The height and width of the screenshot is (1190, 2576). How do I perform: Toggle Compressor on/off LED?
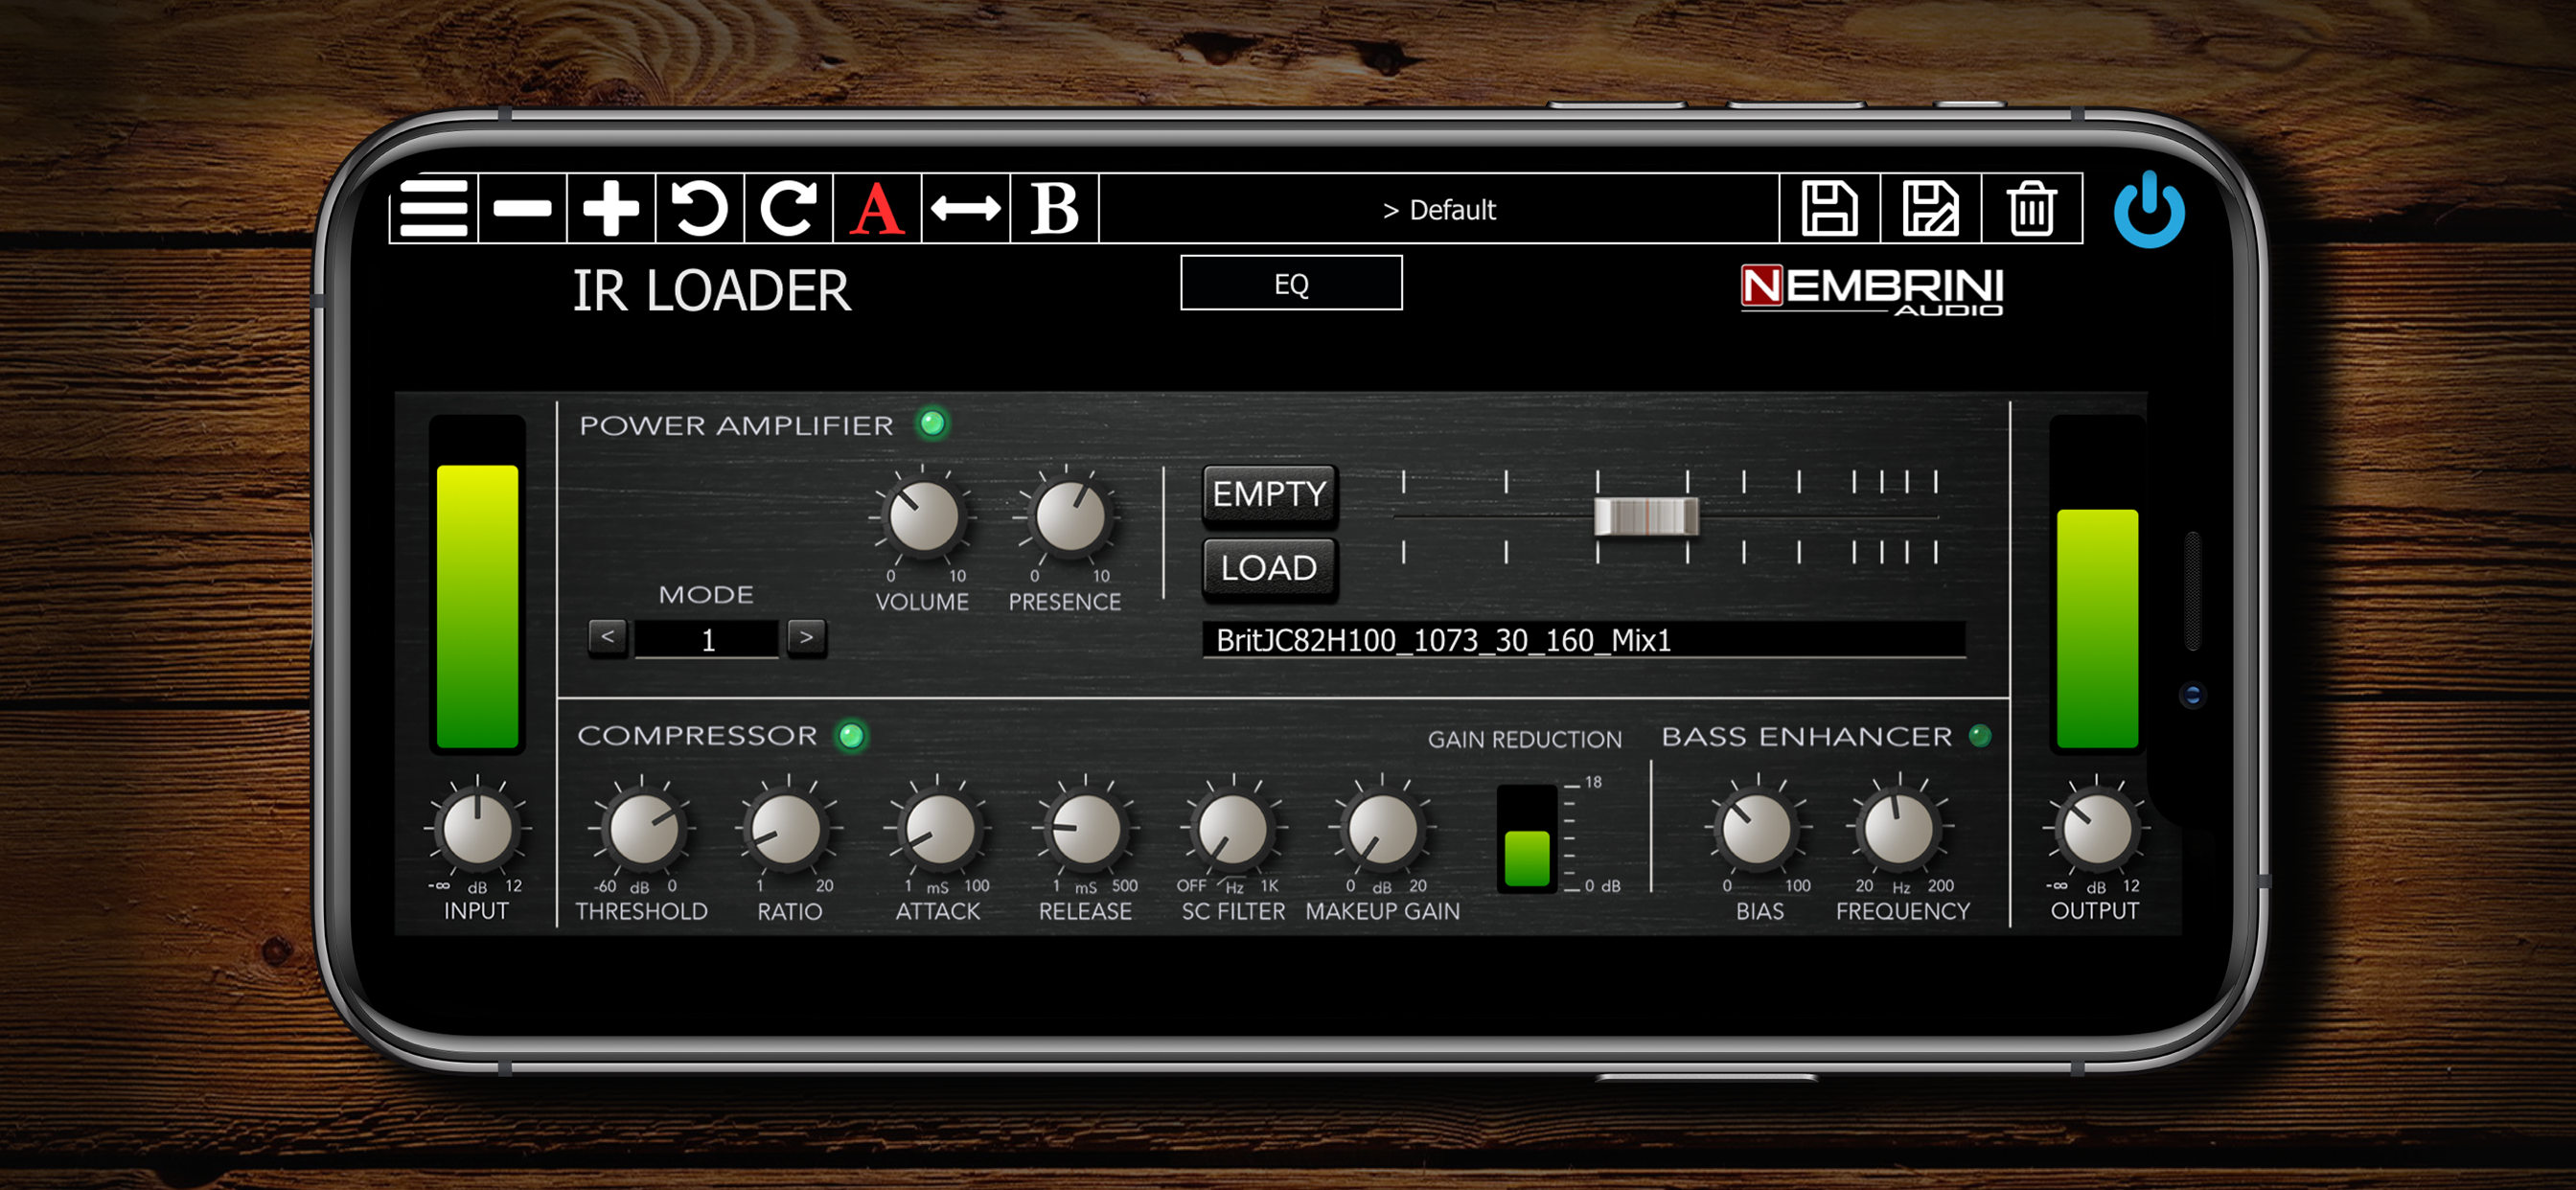(851, 736)
